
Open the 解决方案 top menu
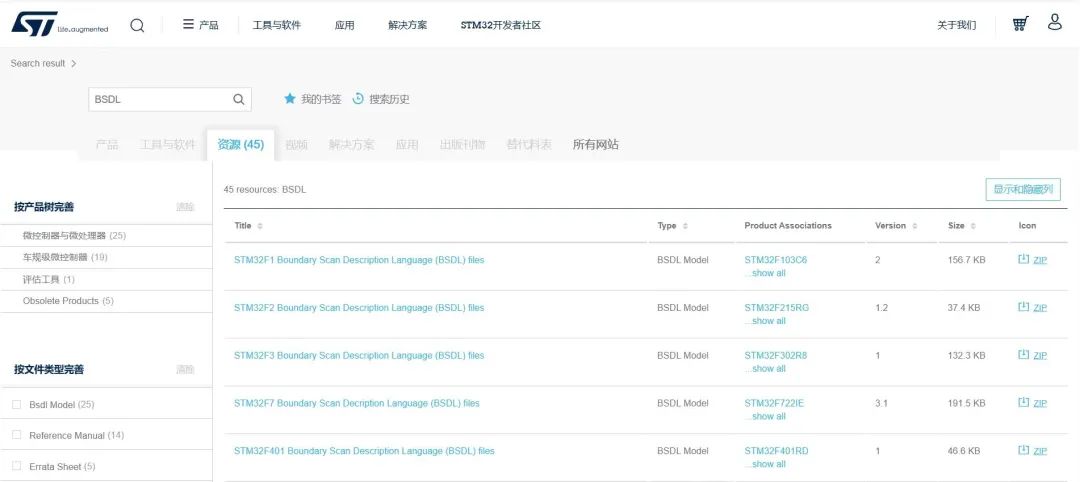click(408, 25)
